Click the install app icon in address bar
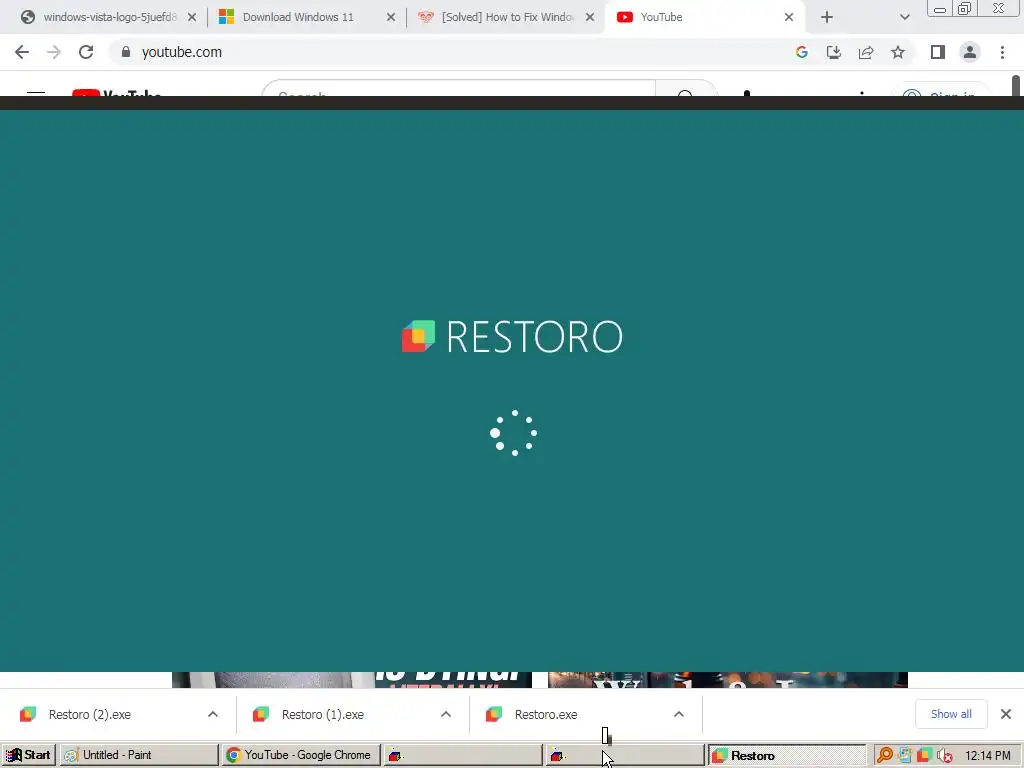Screen dimensions: 1024x768 coord(834,52)
